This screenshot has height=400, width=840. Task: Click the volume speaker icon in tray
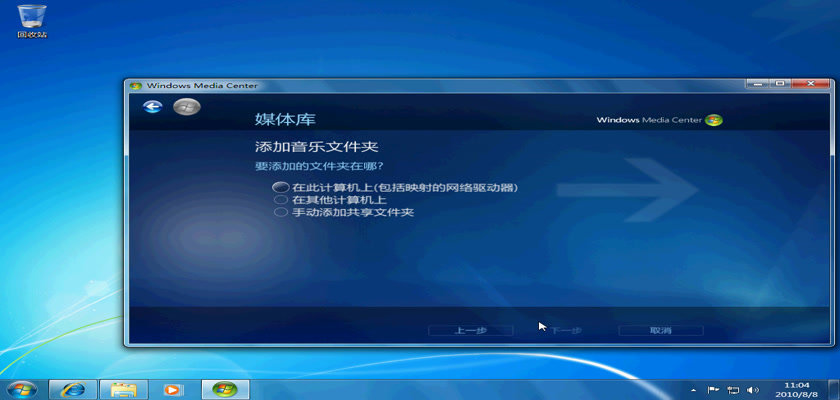pyautogui.click(x=753, y=389)
